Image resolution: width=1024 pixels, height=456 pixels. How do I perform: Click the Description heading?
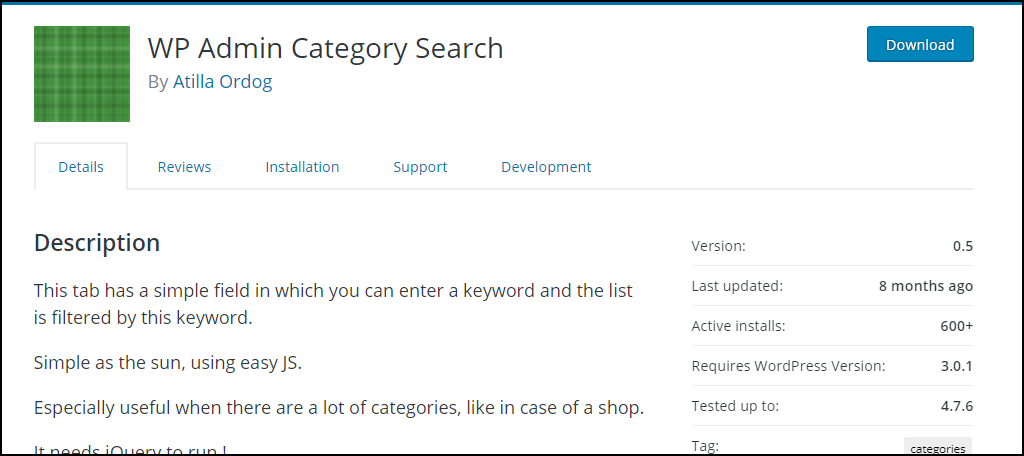pos(97,242)
